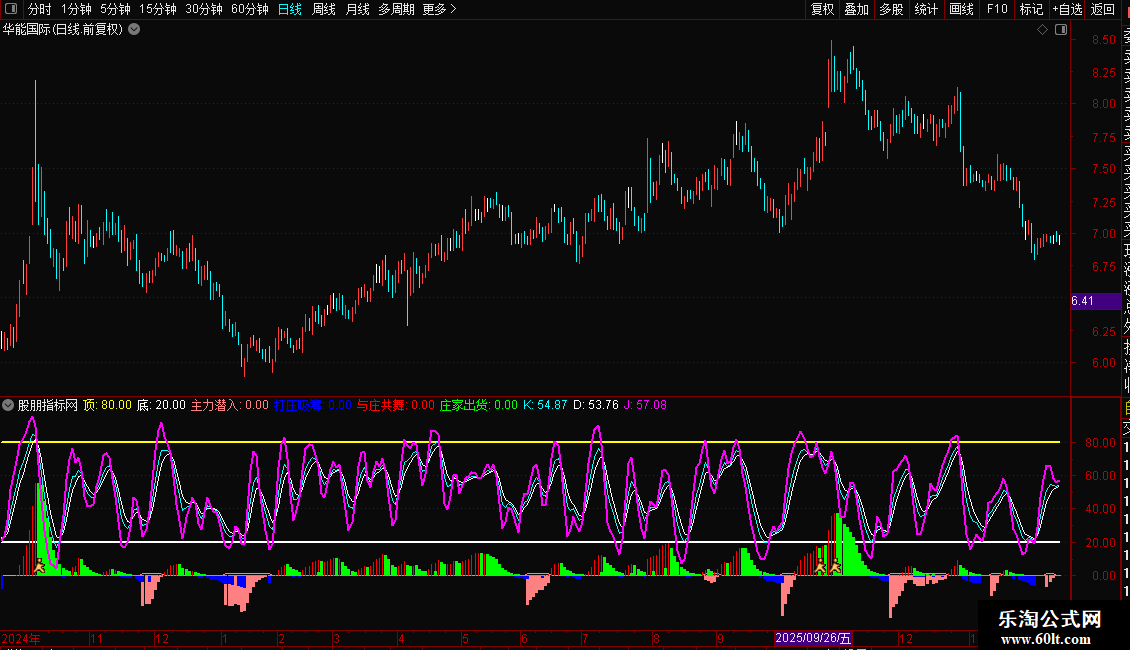Click the 2024年 label on date axis
The height and width of the screenshot is (650, 1130).
pos(21,638)
